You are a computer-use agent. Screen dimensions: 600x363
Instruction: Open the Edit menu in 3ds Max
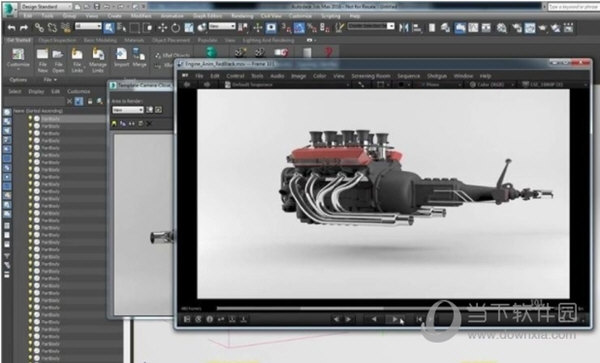pos(28,16)
